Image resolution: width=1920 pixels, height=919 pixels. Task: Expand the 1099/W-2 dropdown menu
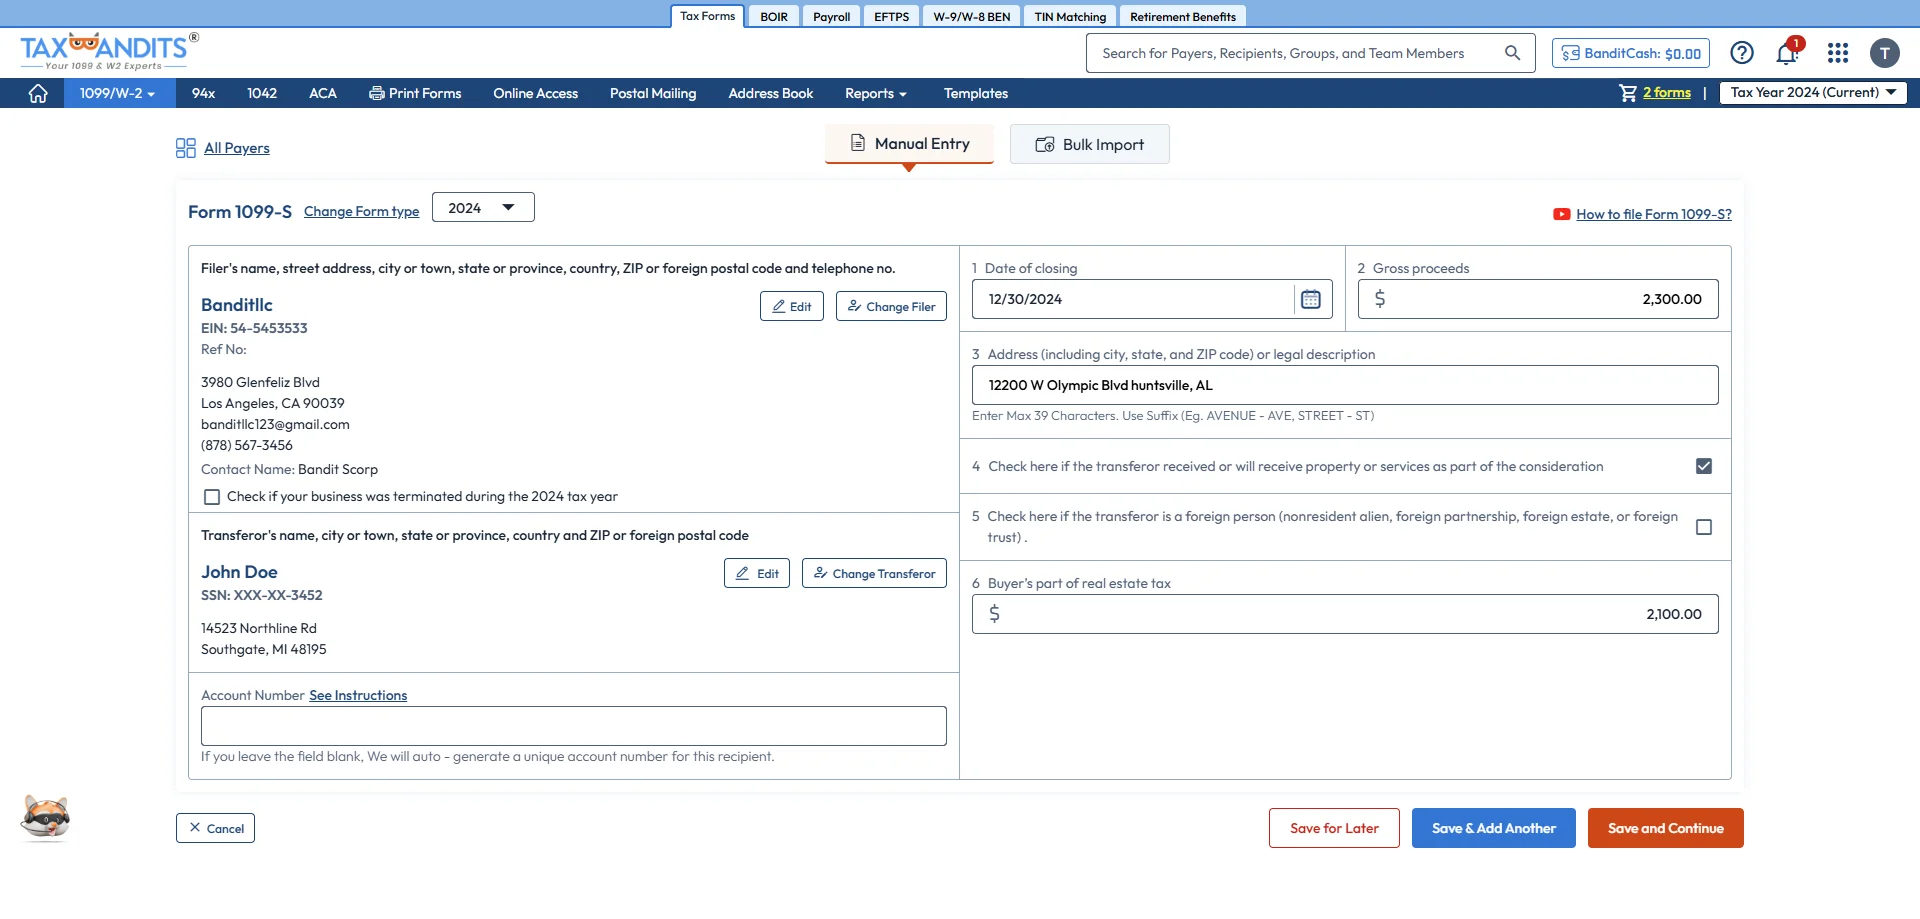[x=118, y=93]
